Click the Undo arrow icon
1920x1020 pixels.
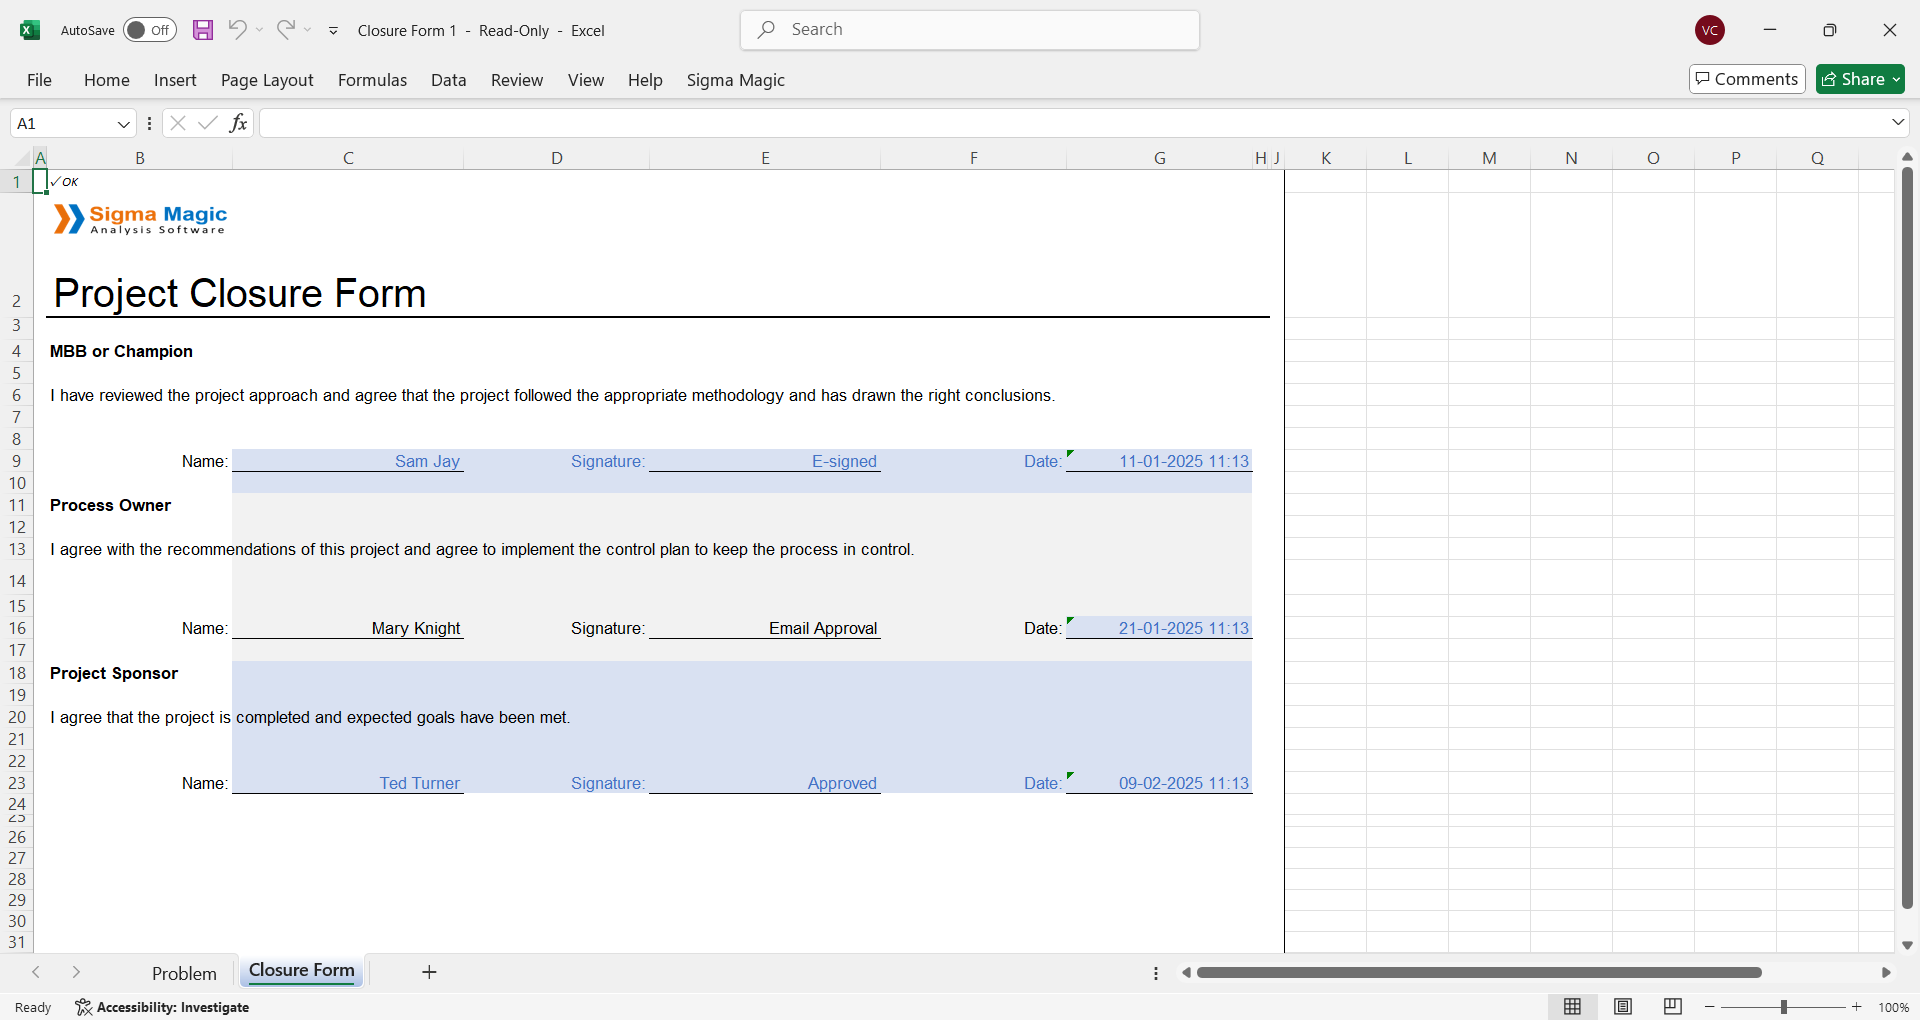[x=237, y=30]
